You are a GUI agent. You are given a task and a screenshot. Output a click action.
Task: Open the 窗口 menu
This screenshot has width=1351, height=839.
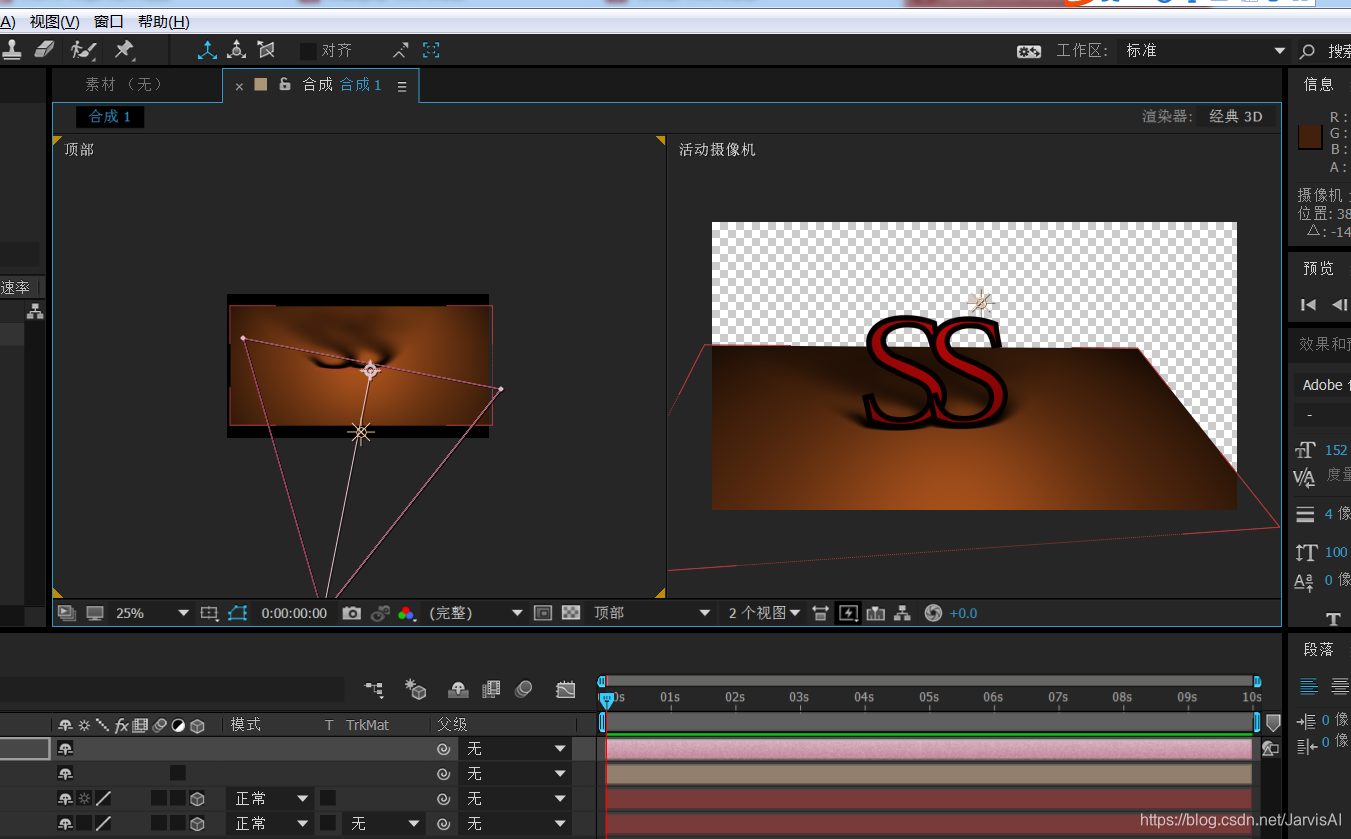click(109, 21)
